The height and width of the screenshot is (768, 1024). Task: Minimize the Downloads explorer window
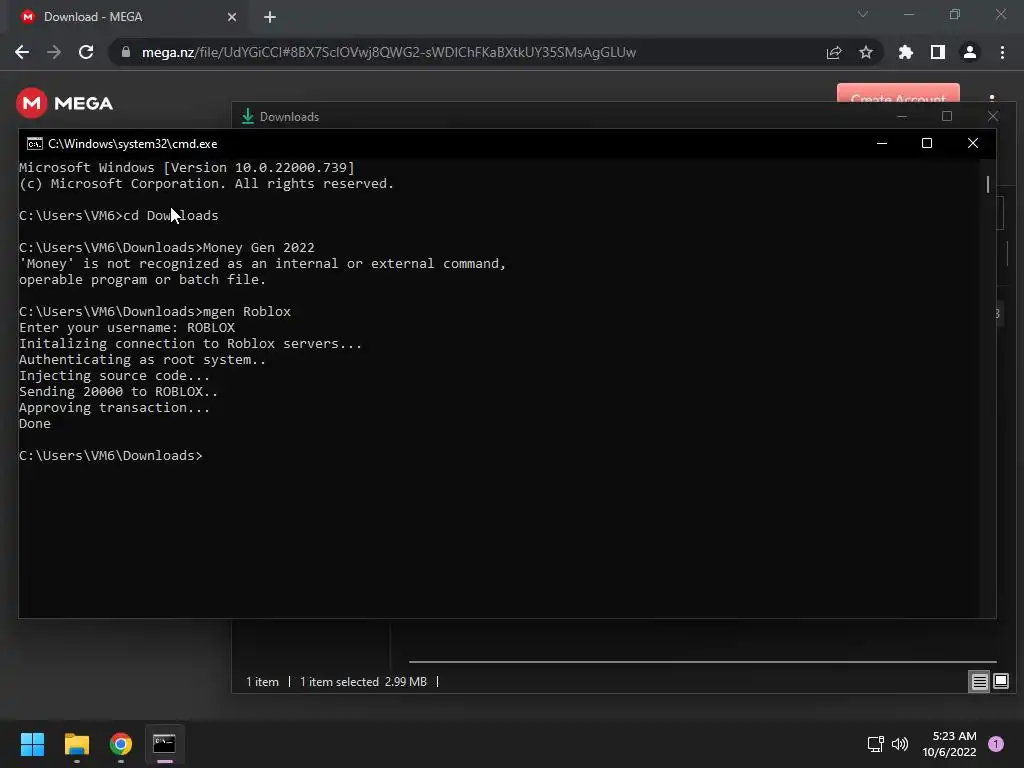(902, 116)
